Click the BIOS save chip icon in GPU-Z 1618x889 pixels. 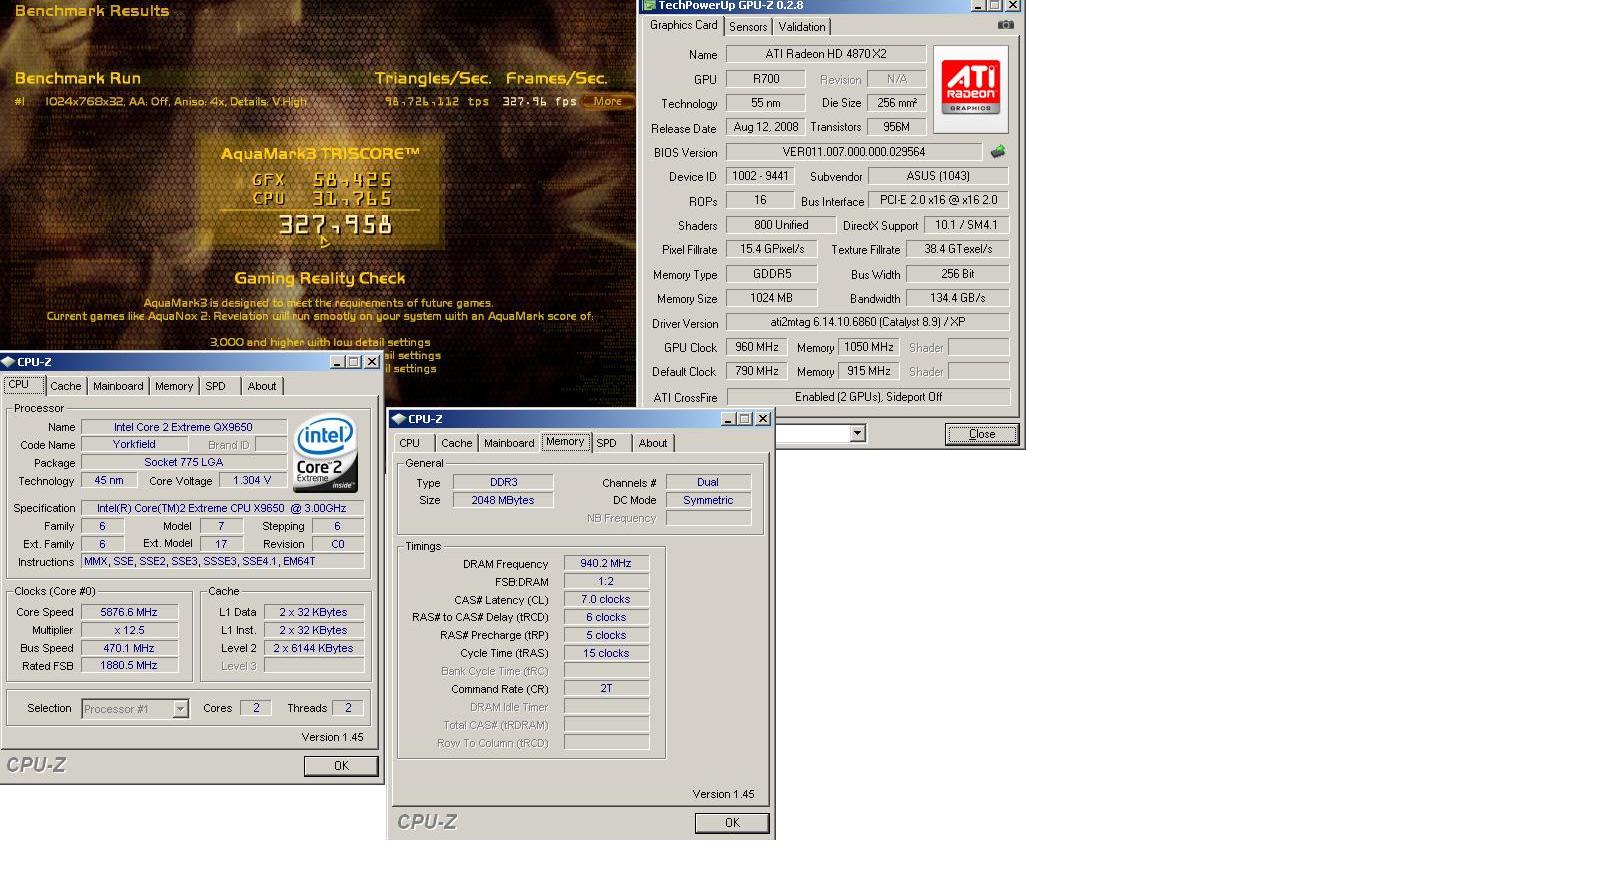pyautogui.click(x=997, y=152)
